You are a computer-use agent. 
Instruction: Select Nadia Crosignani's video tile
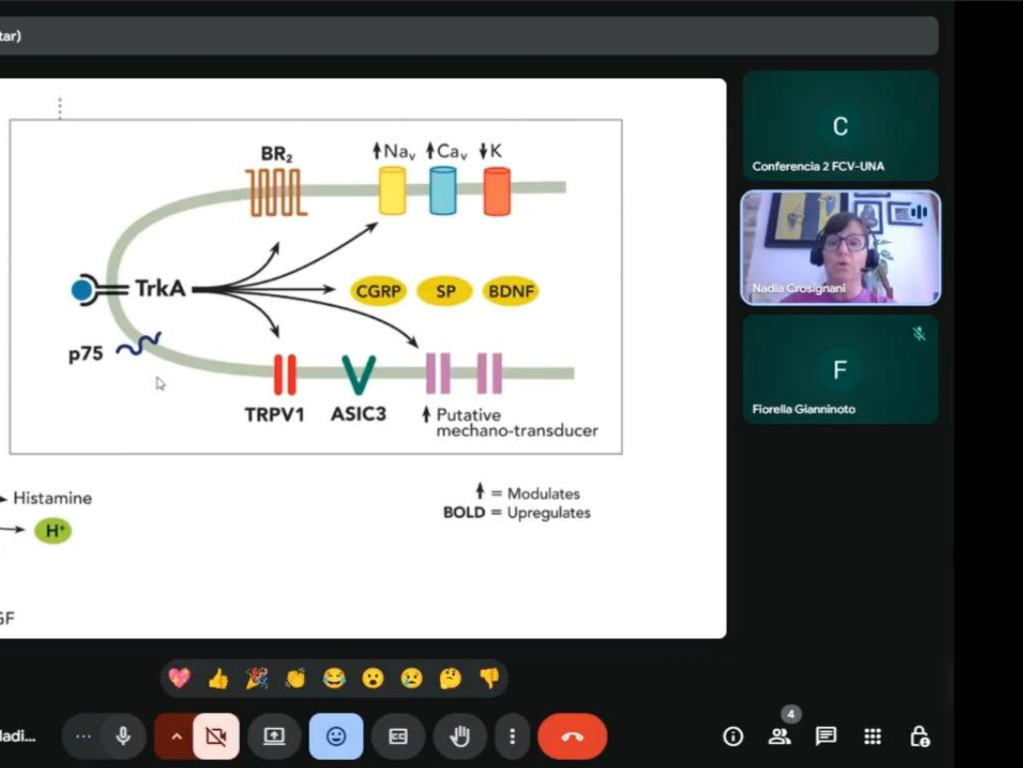pyautogui.click(x=840, y=247)
